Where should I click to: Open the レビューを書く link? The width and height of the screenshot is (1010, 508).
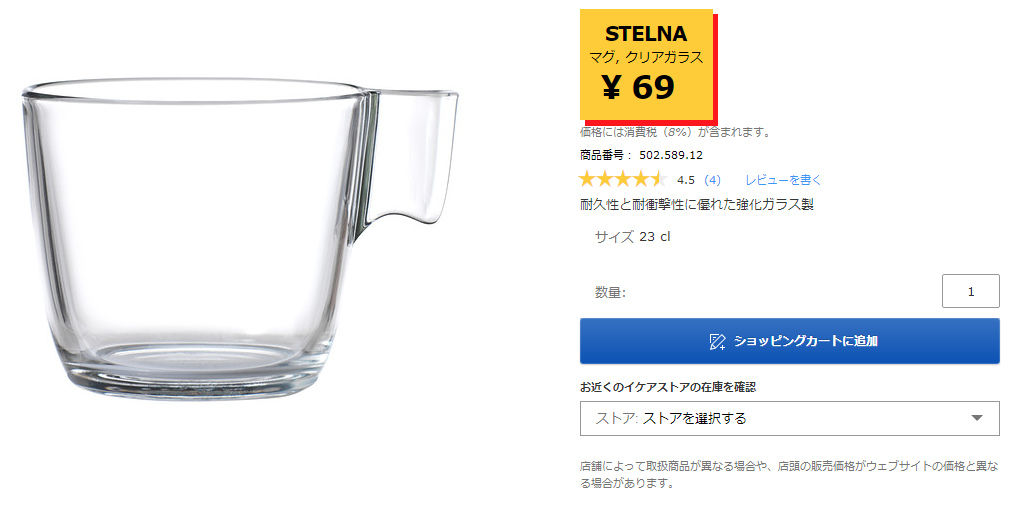coord(783,180)
